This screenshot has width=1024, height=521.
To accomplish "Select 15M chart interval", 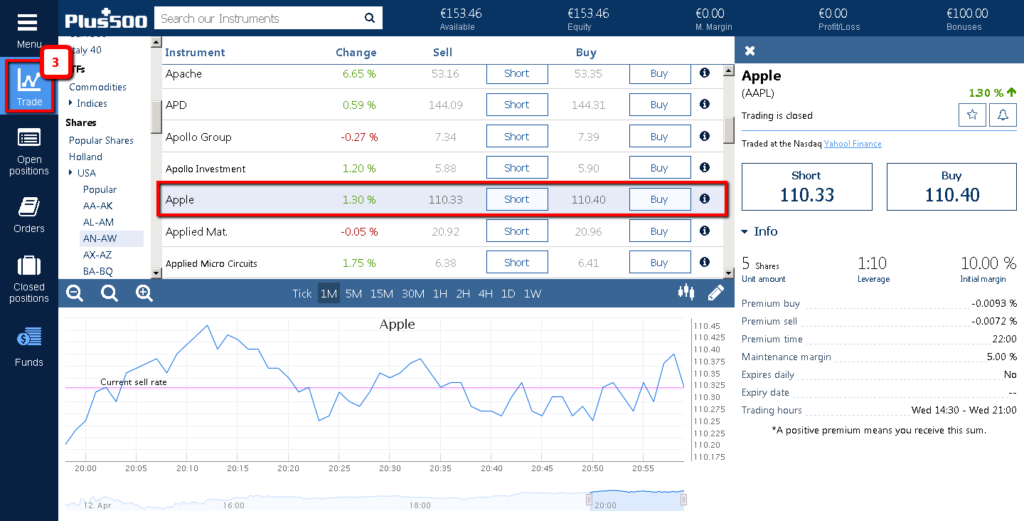I will click(x=381, y=294).
